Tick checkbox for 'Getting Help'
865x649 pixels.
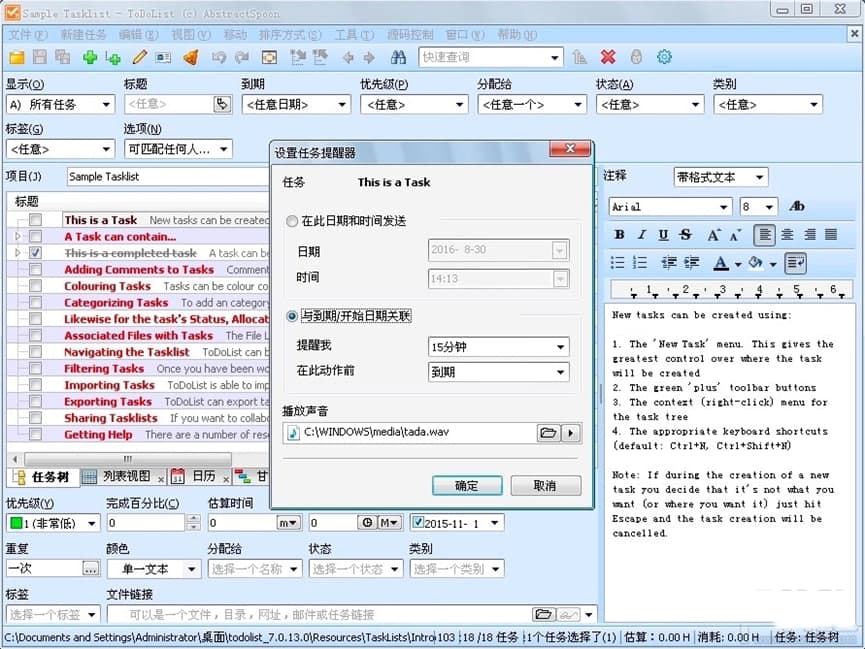pyautogui.click(x=35, y=434)
